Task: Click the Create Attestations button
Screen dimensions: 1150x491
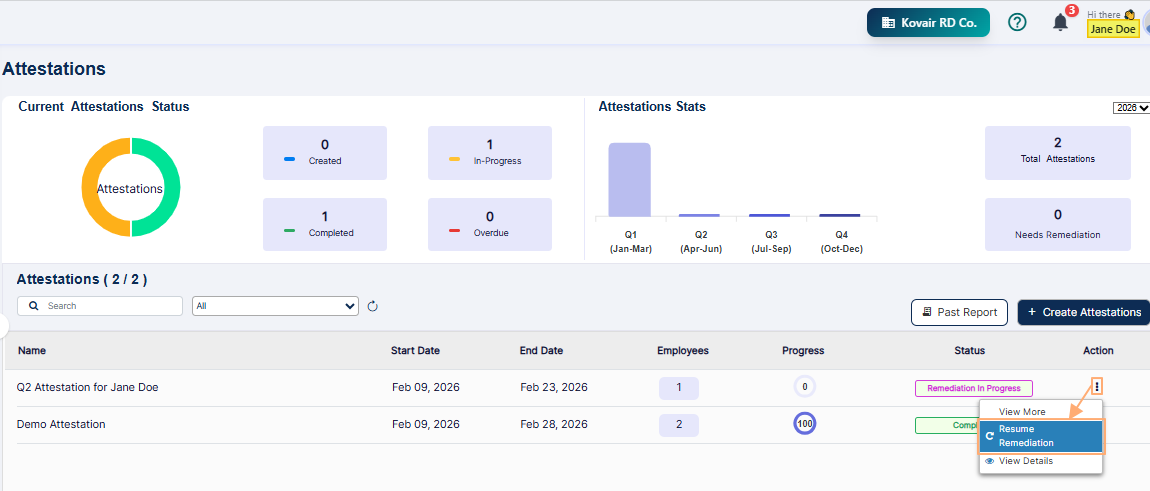Action: (1084, 312)
